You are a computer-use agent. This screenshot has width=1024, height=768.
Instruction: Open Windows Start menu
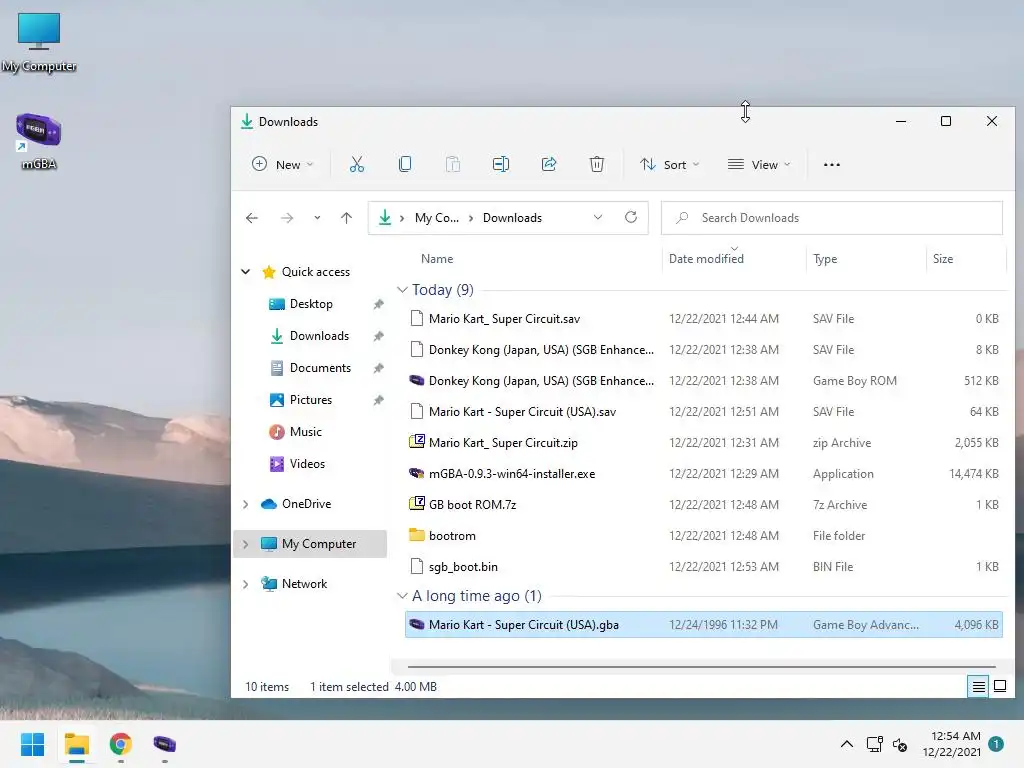pyautogui.click(x=32, y=744)
